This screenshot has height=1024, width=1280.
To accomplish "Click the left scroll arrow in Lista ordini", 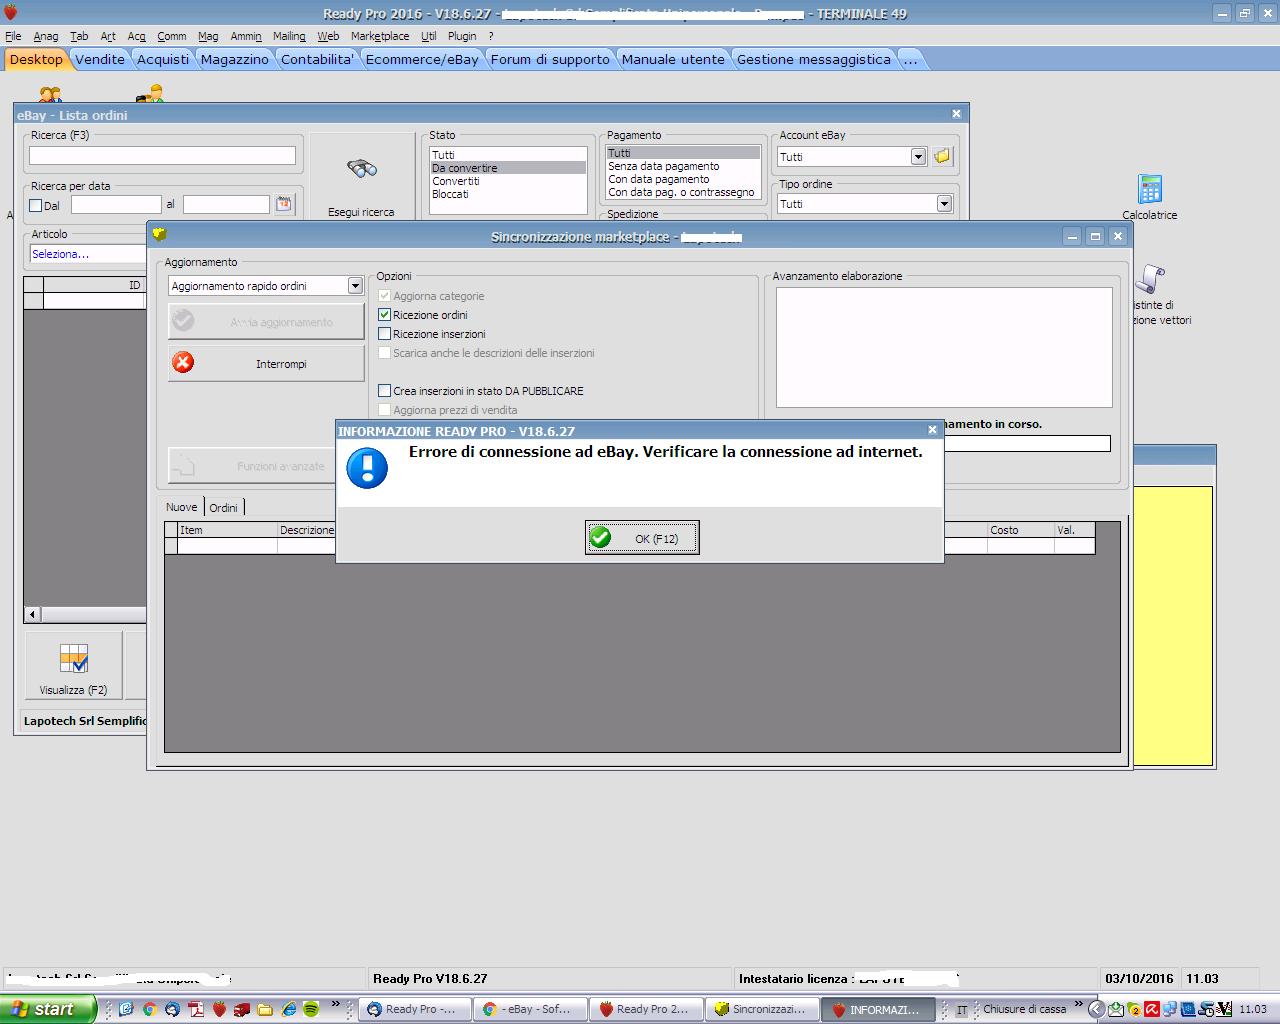I will pyautogui.click(x=33, y=614).
